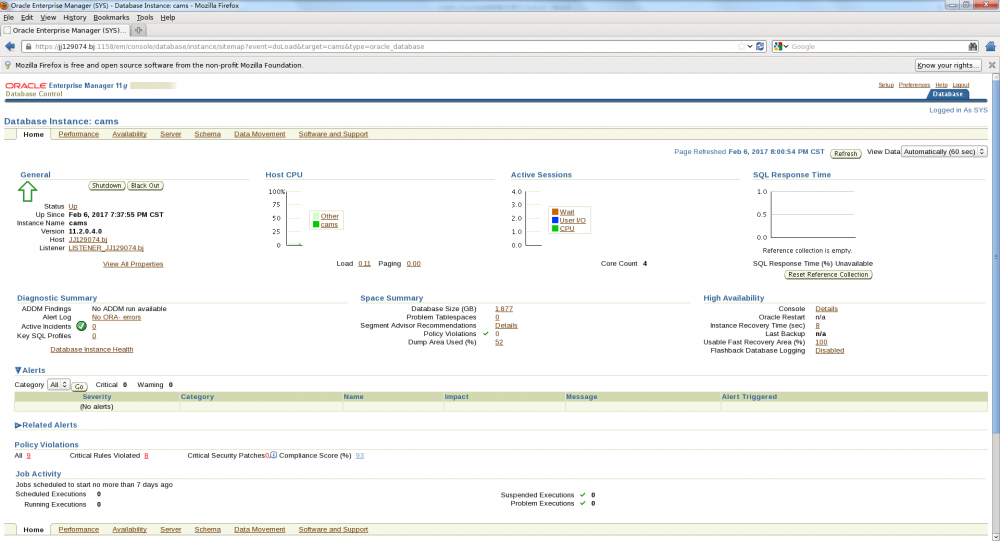Image resolution: width=1000 pixels, height=541 pixels.
Task: Open the Bookmarks menu
Action: point(111,17)
